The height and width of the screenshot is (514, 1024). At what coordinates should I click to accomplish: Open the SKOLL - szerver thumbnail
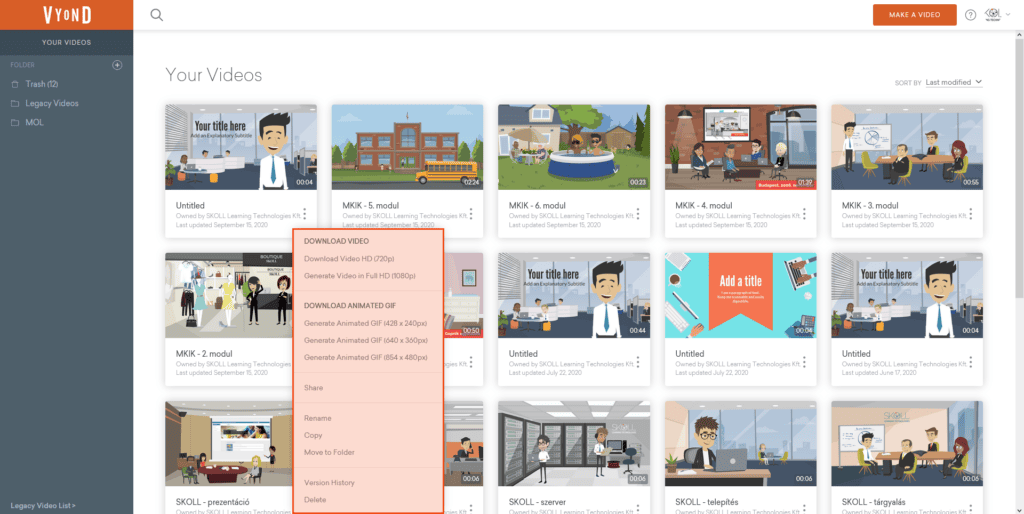click(574, 443)
